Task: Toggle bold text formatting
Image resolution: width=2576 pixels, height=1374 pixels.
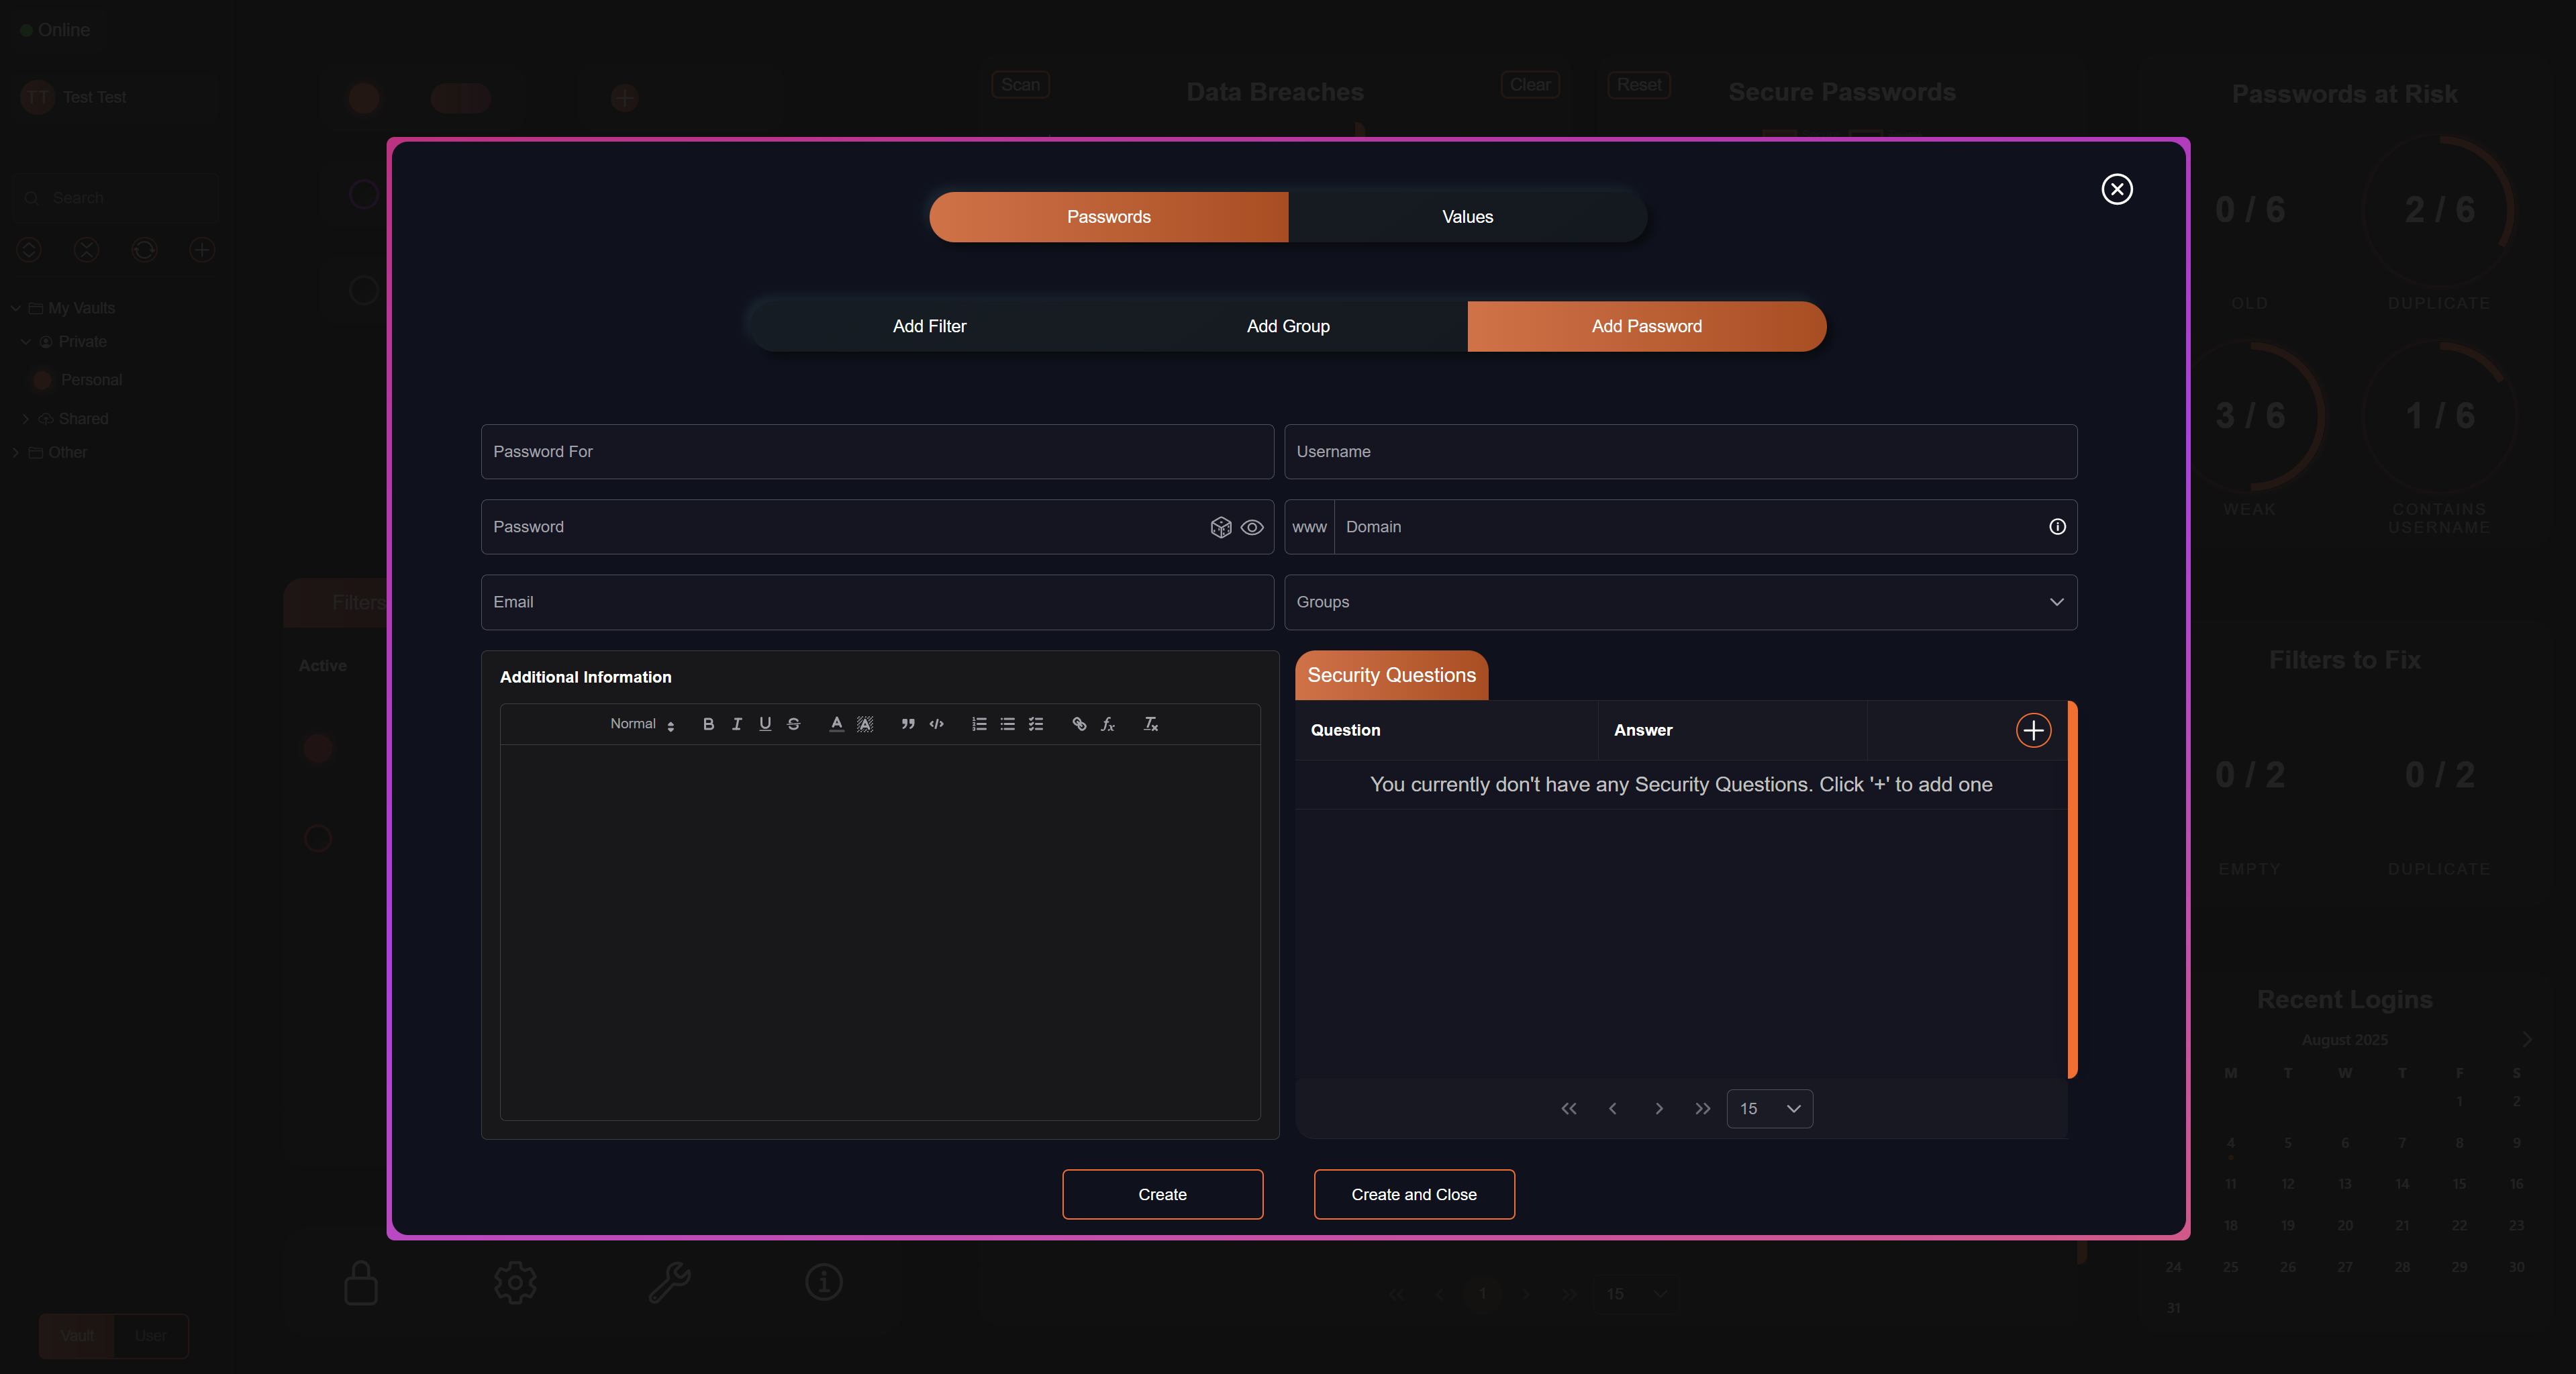Action: [x=708, y=724]
